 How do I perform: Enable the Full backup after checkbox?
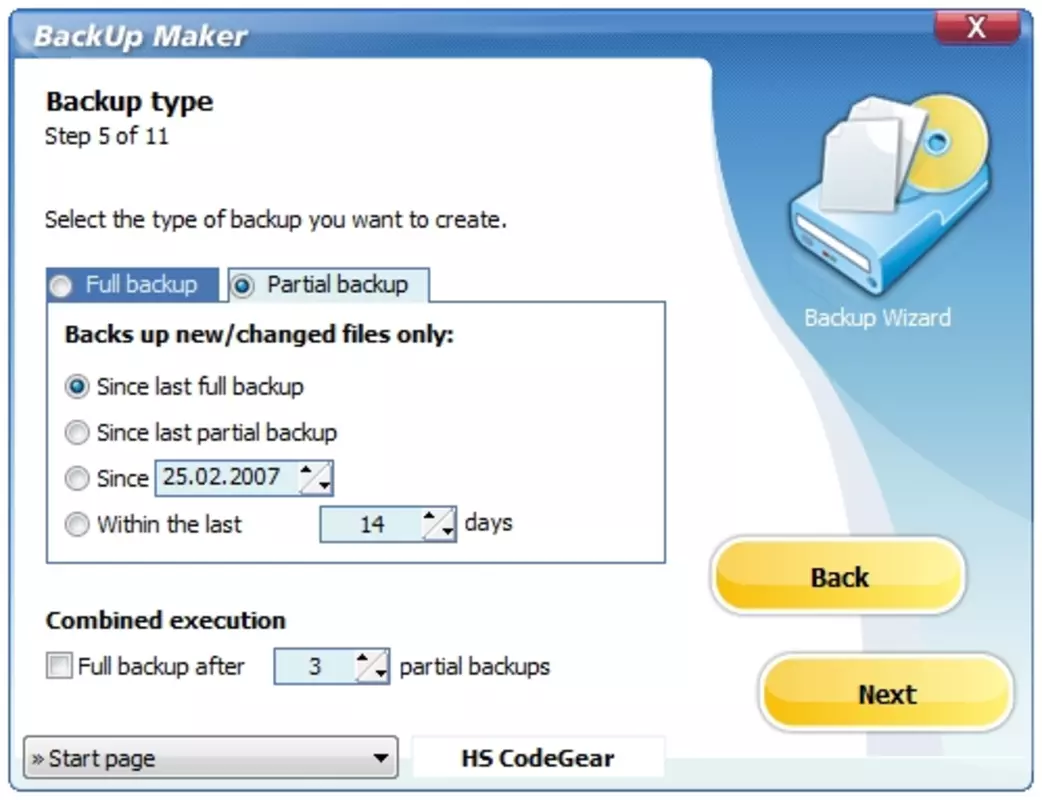[59, 665]
